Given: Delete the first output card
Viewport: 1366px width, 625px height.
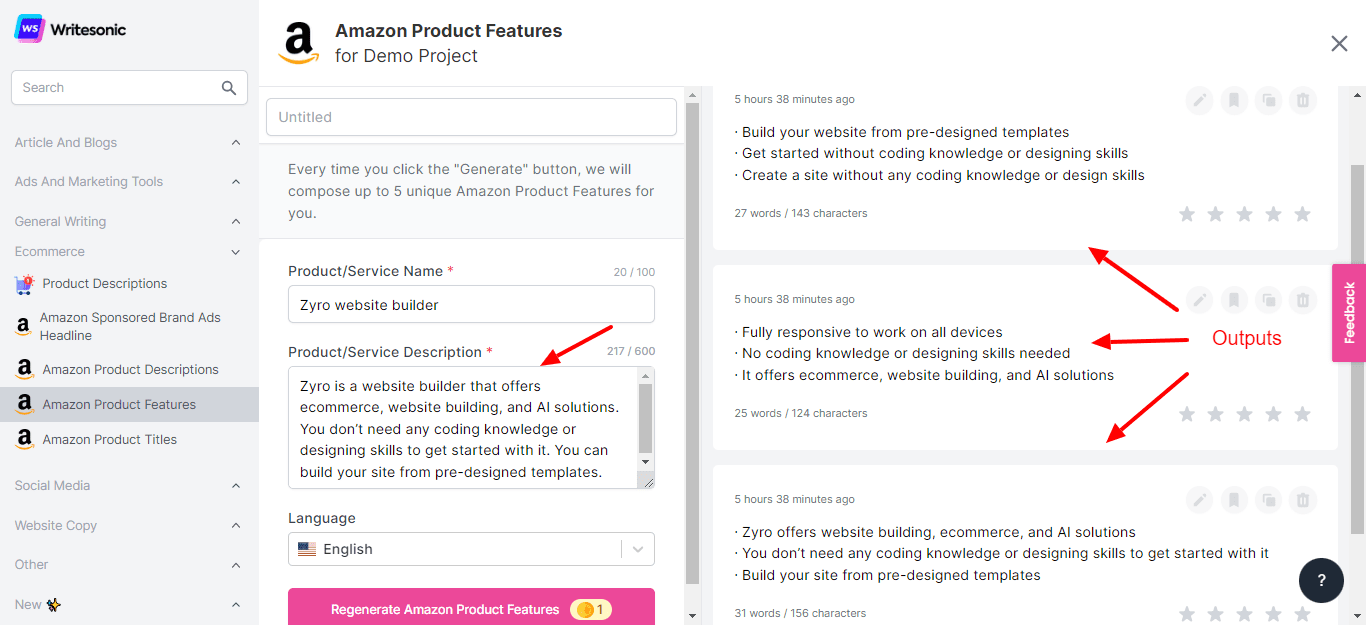Looking at the screenshot, I should click(1302, 100).
